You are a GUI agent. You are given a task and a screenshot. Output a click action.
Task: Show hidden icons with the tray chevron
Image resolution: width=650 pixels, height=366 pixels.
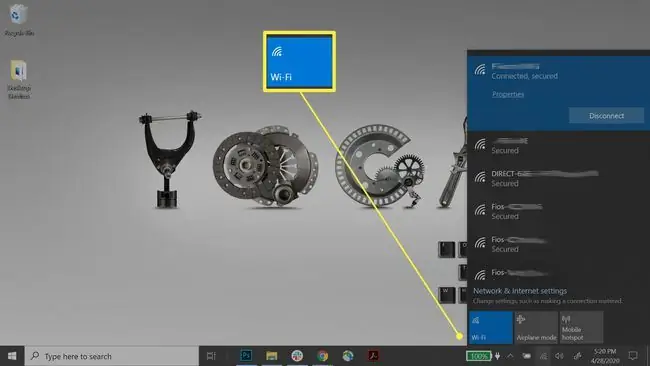(510, 356)
